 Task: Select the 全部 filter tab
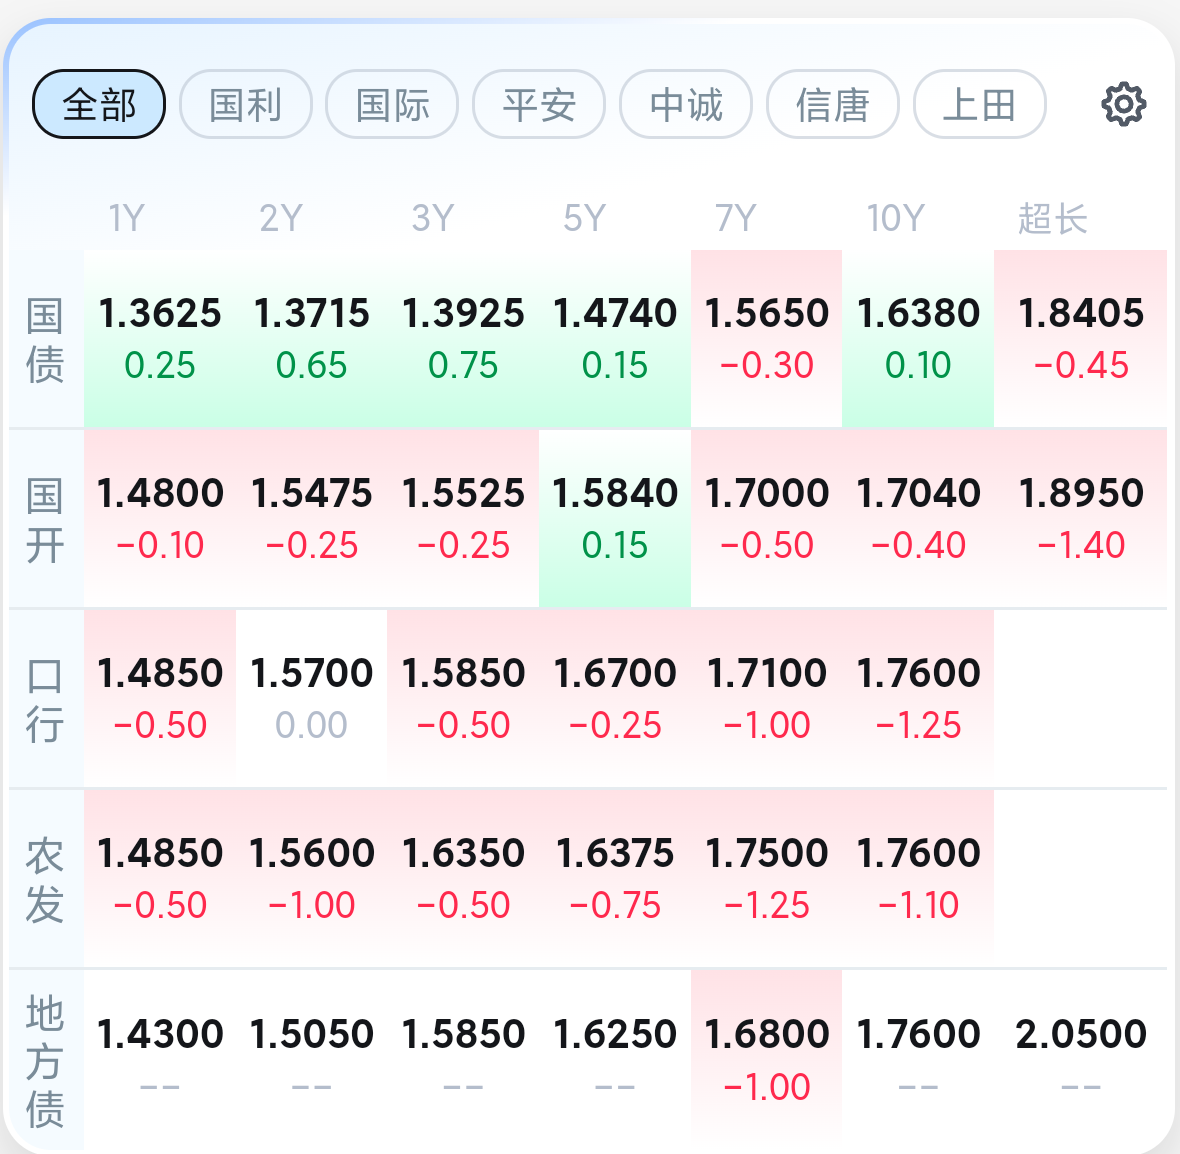[x=99, y=104]
